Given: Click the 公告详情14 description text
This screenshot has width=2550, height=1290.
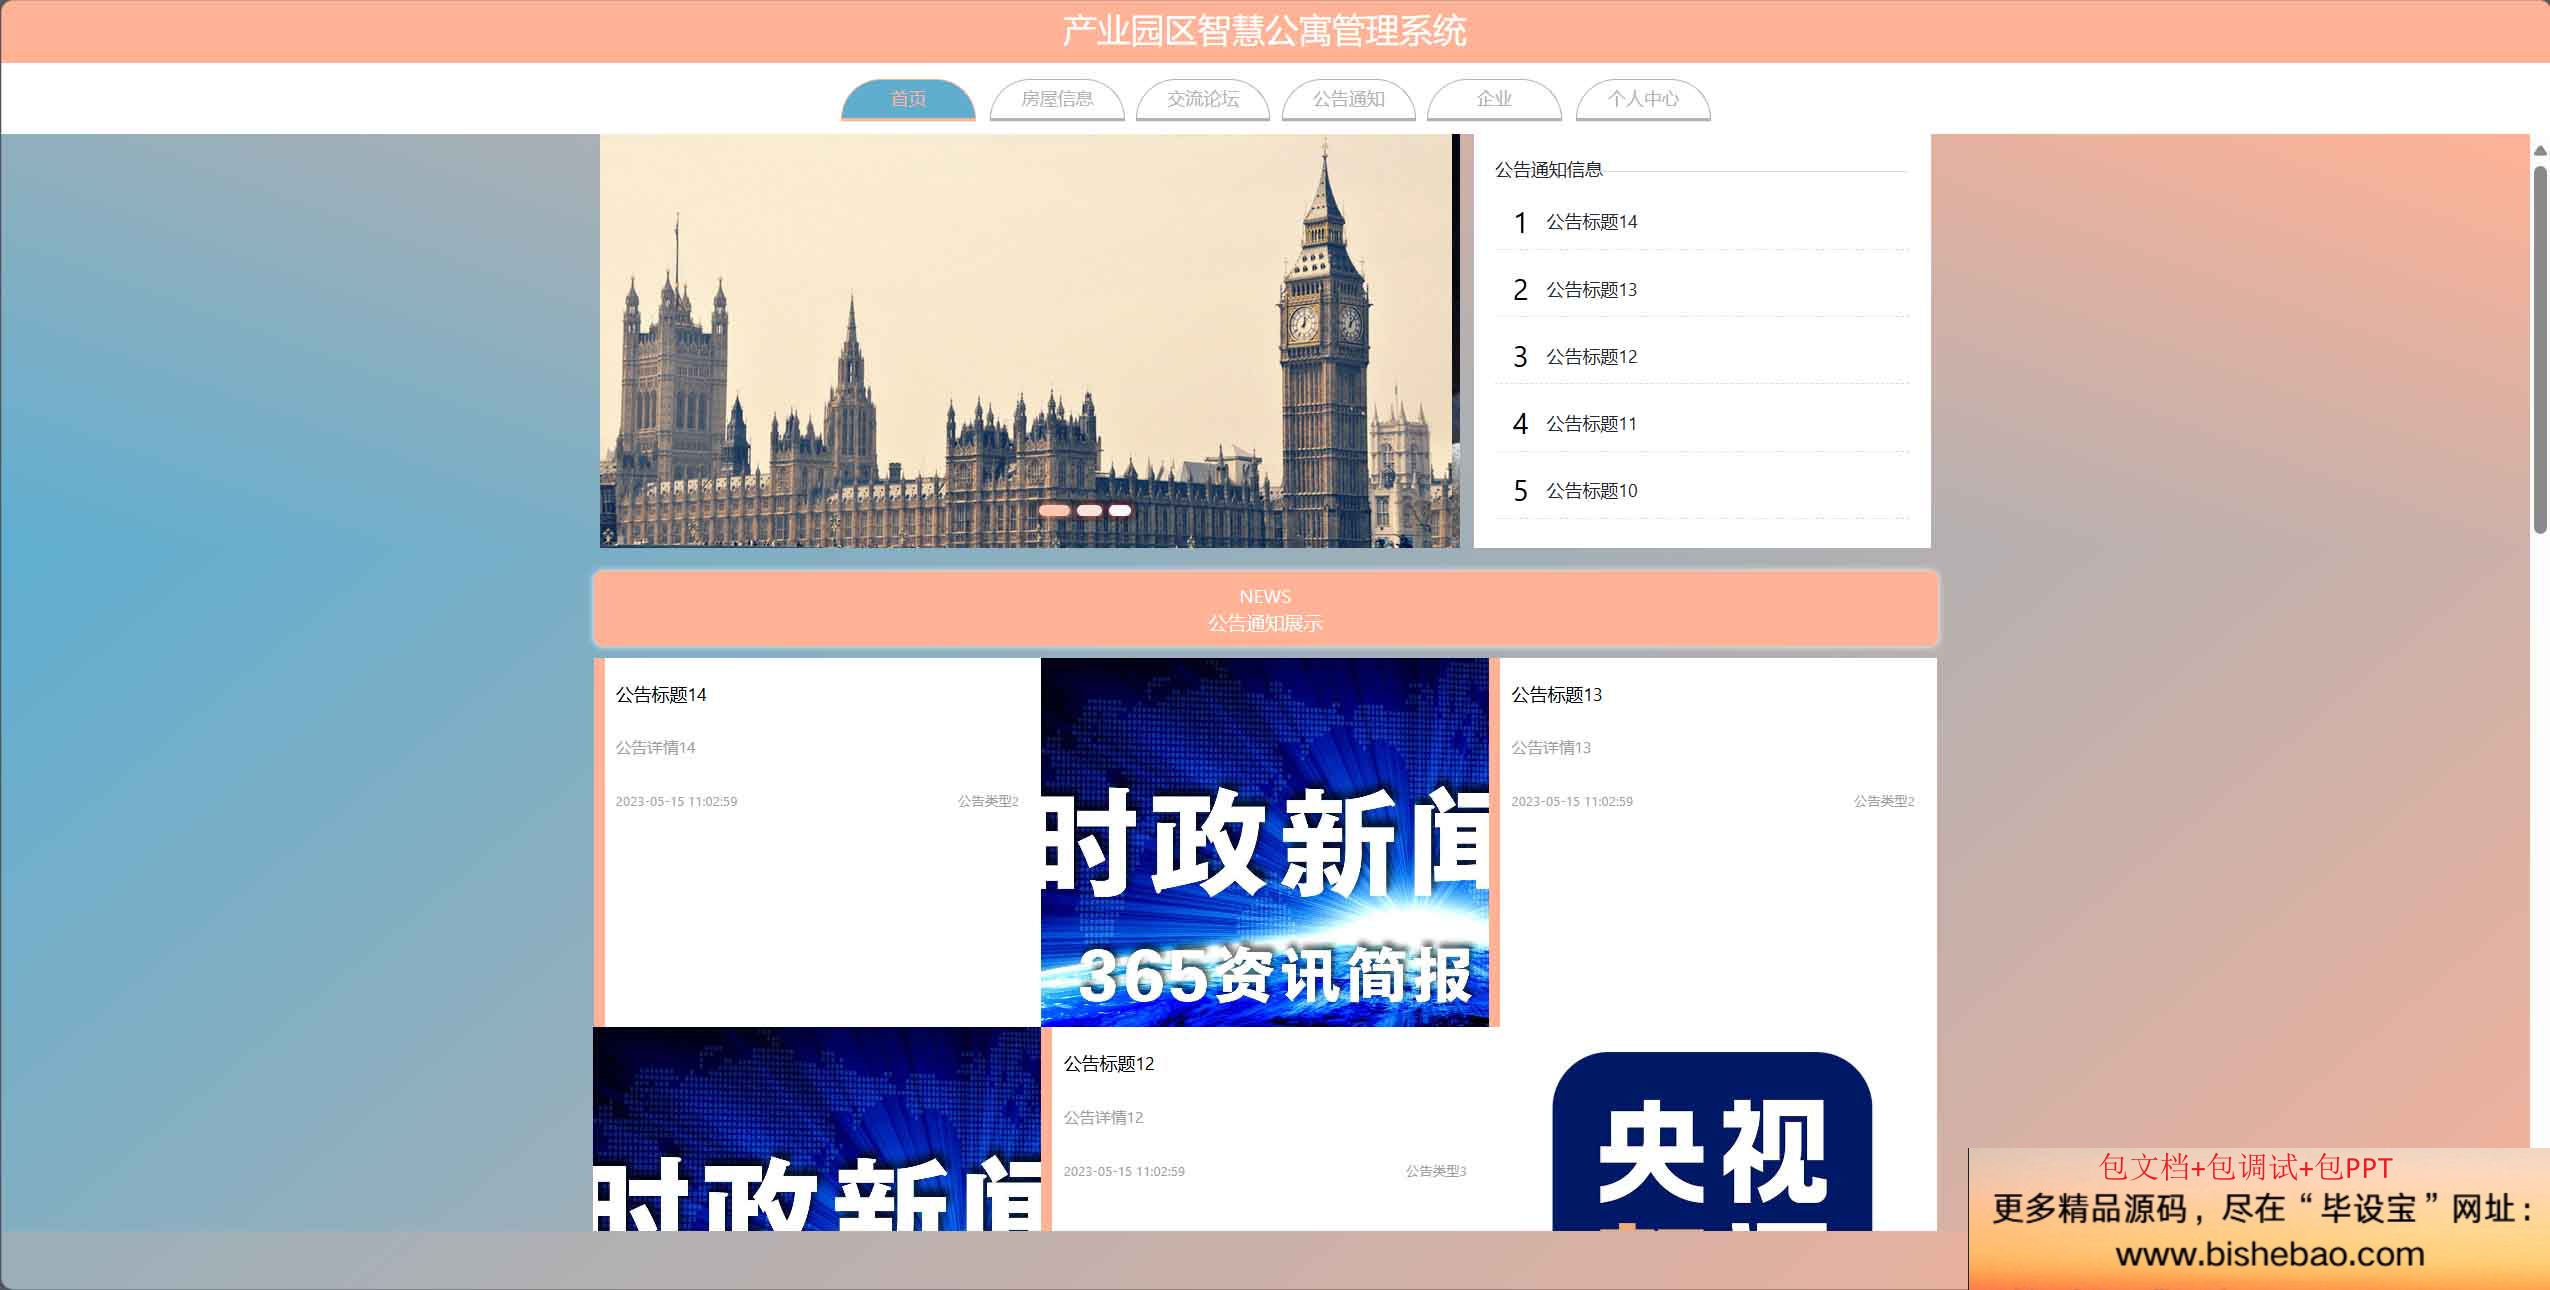Looking at the screenshot, I should click(x=655, y=748).
